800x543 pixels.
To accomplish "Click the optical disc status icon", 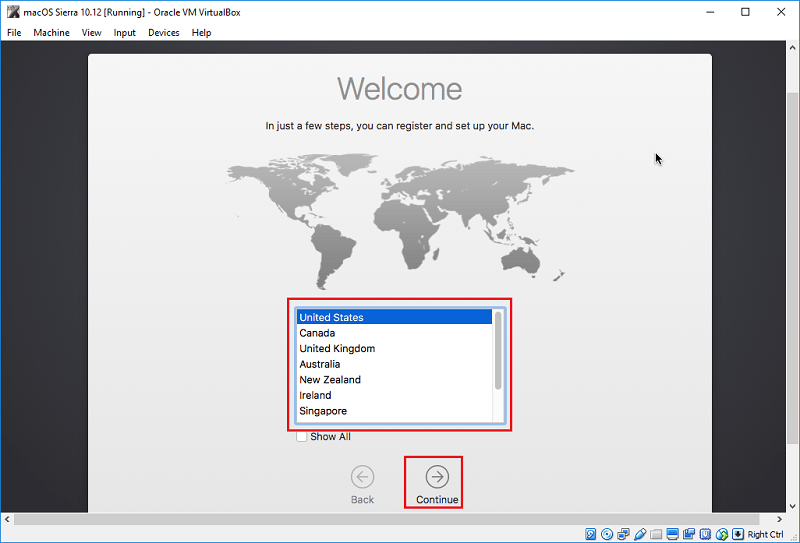I will tap(607, 534).
